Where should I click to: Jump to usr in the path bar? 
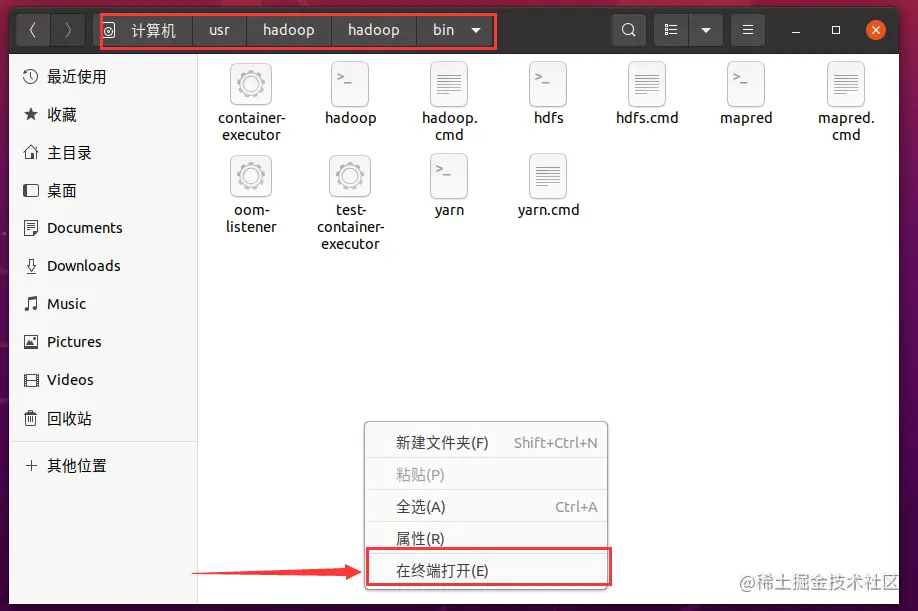click(220, 30)
